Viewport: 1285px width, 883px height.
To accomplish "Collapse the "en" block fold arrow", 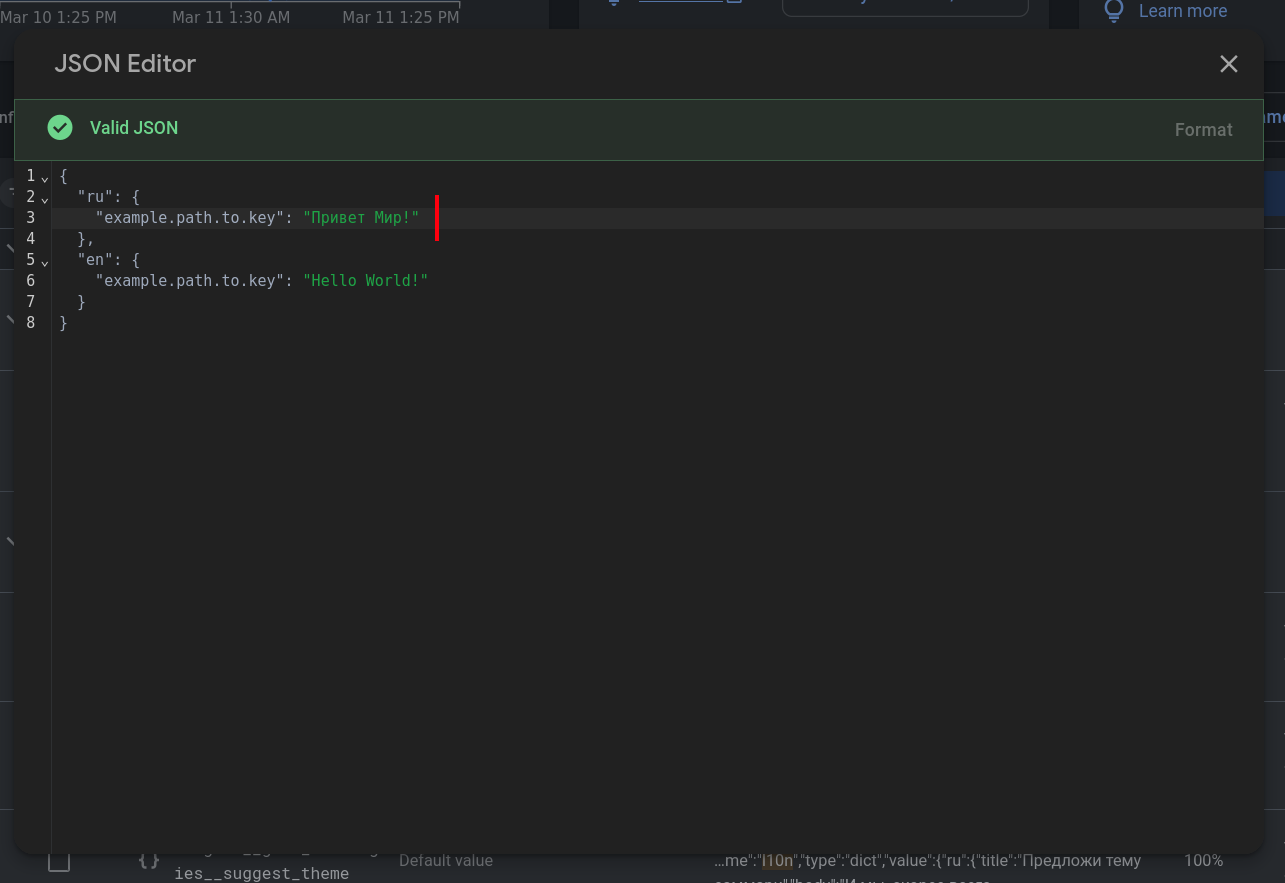I will pyautogui.click(x=45, y=261).
